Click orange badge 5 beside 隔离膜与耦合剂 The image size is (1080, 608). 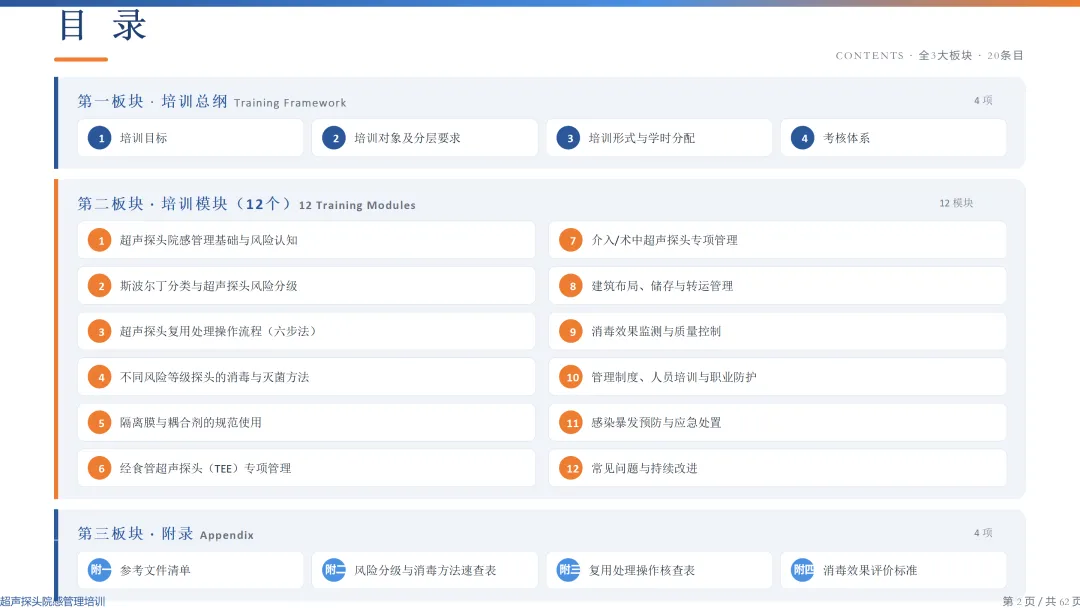[100, 422]
